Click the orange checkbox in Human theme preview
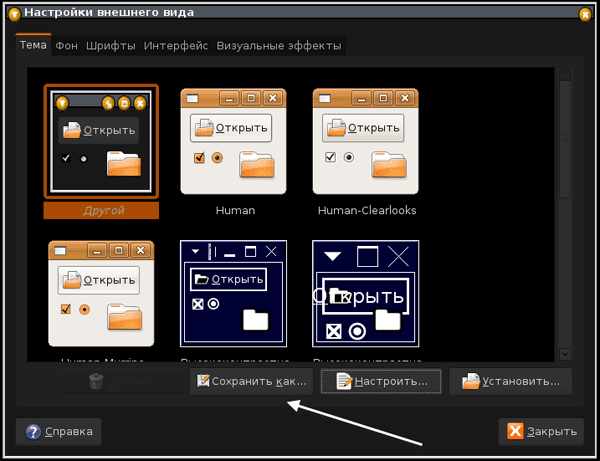This screenshot has width=600, height=461. coord(199,158)
